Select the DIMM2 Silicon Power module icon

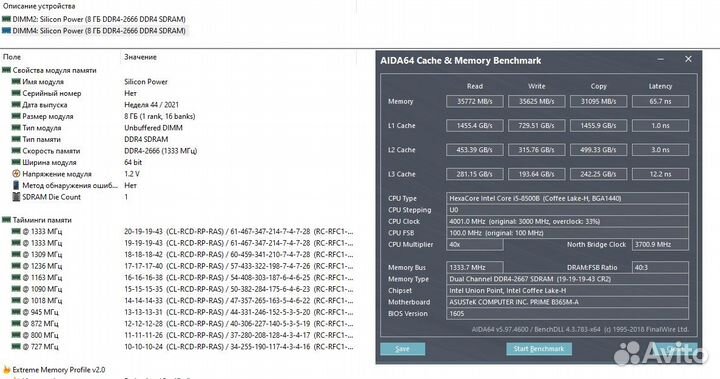point(6,19)
